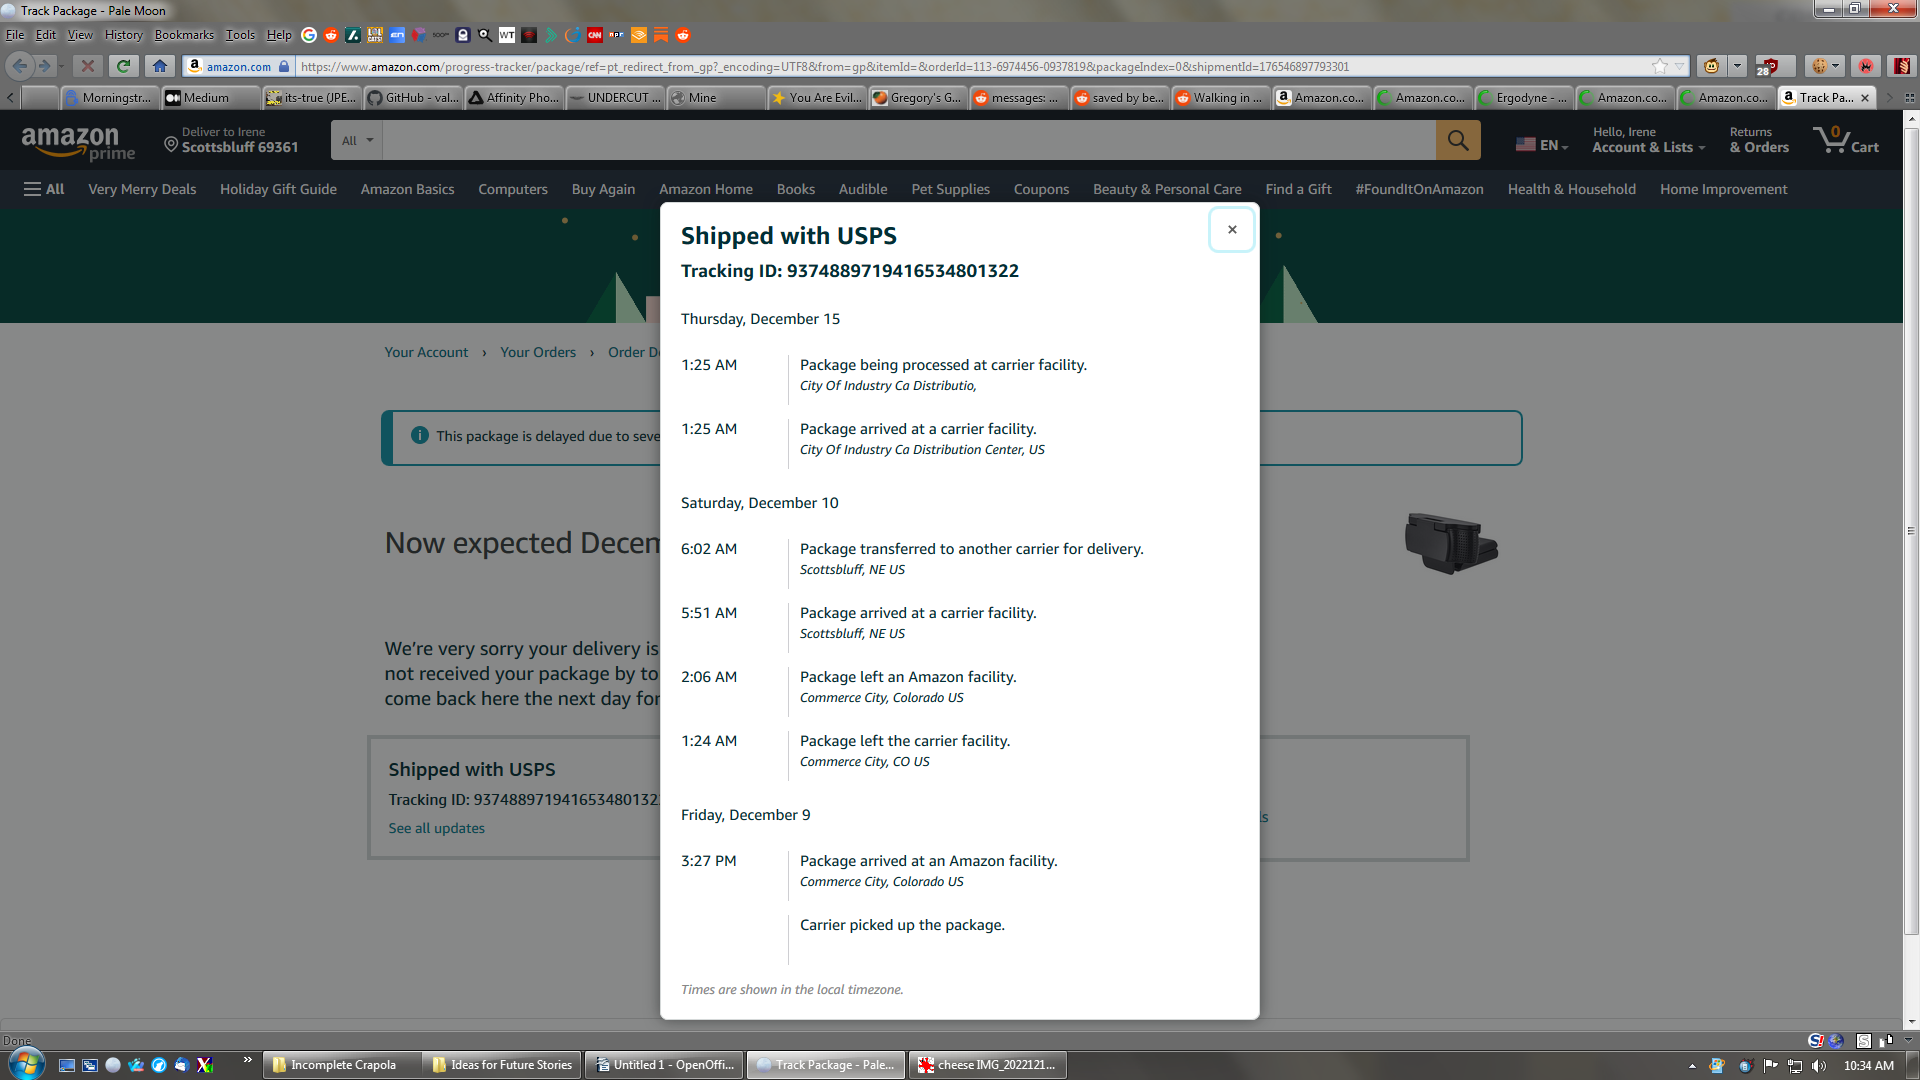Viewport: 1920px width, 1080px height.
Task: Open the Tools menu
Action: pos(240,35)
